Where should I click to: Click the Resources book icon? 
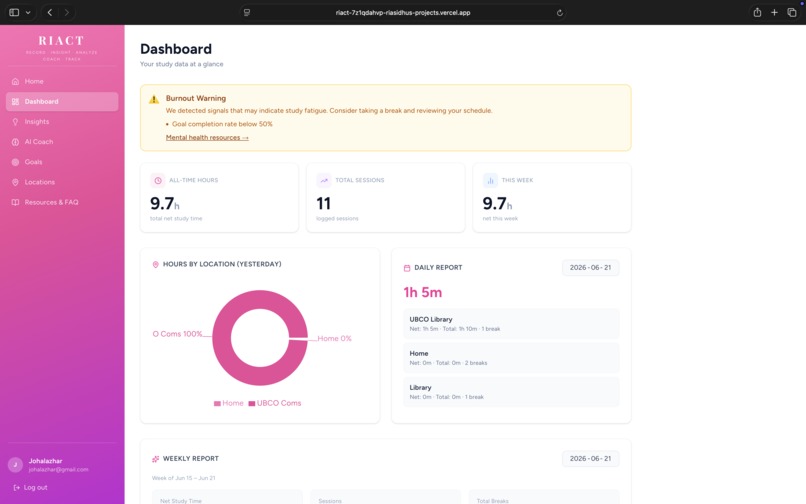click(15, 202)
